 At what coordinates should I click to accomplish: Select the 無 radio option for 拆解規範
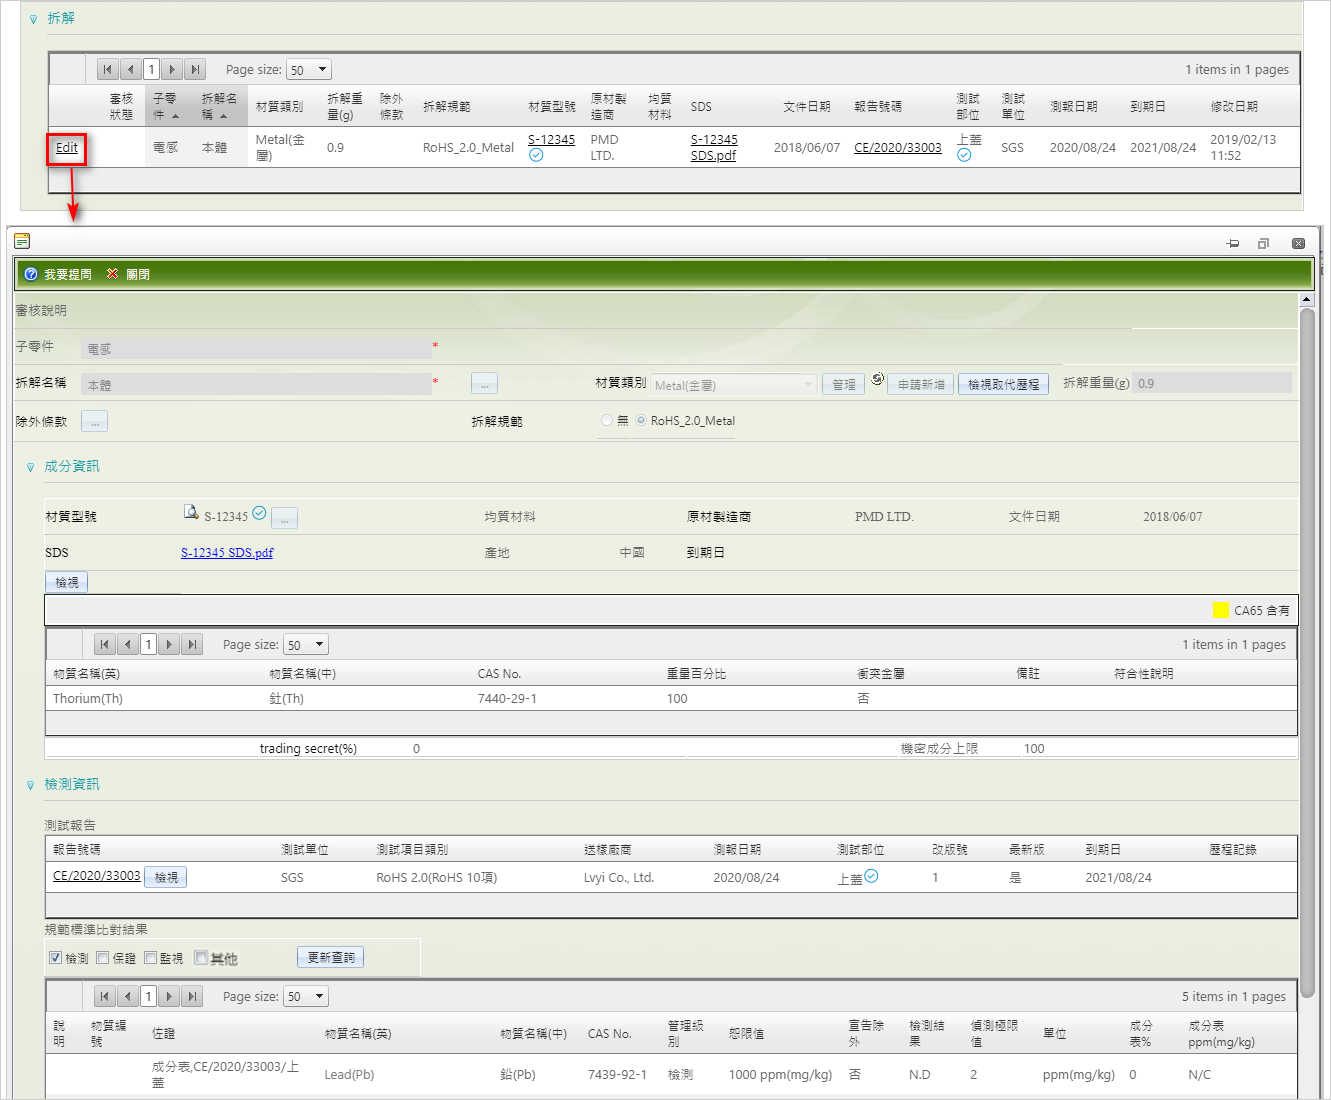607,420
